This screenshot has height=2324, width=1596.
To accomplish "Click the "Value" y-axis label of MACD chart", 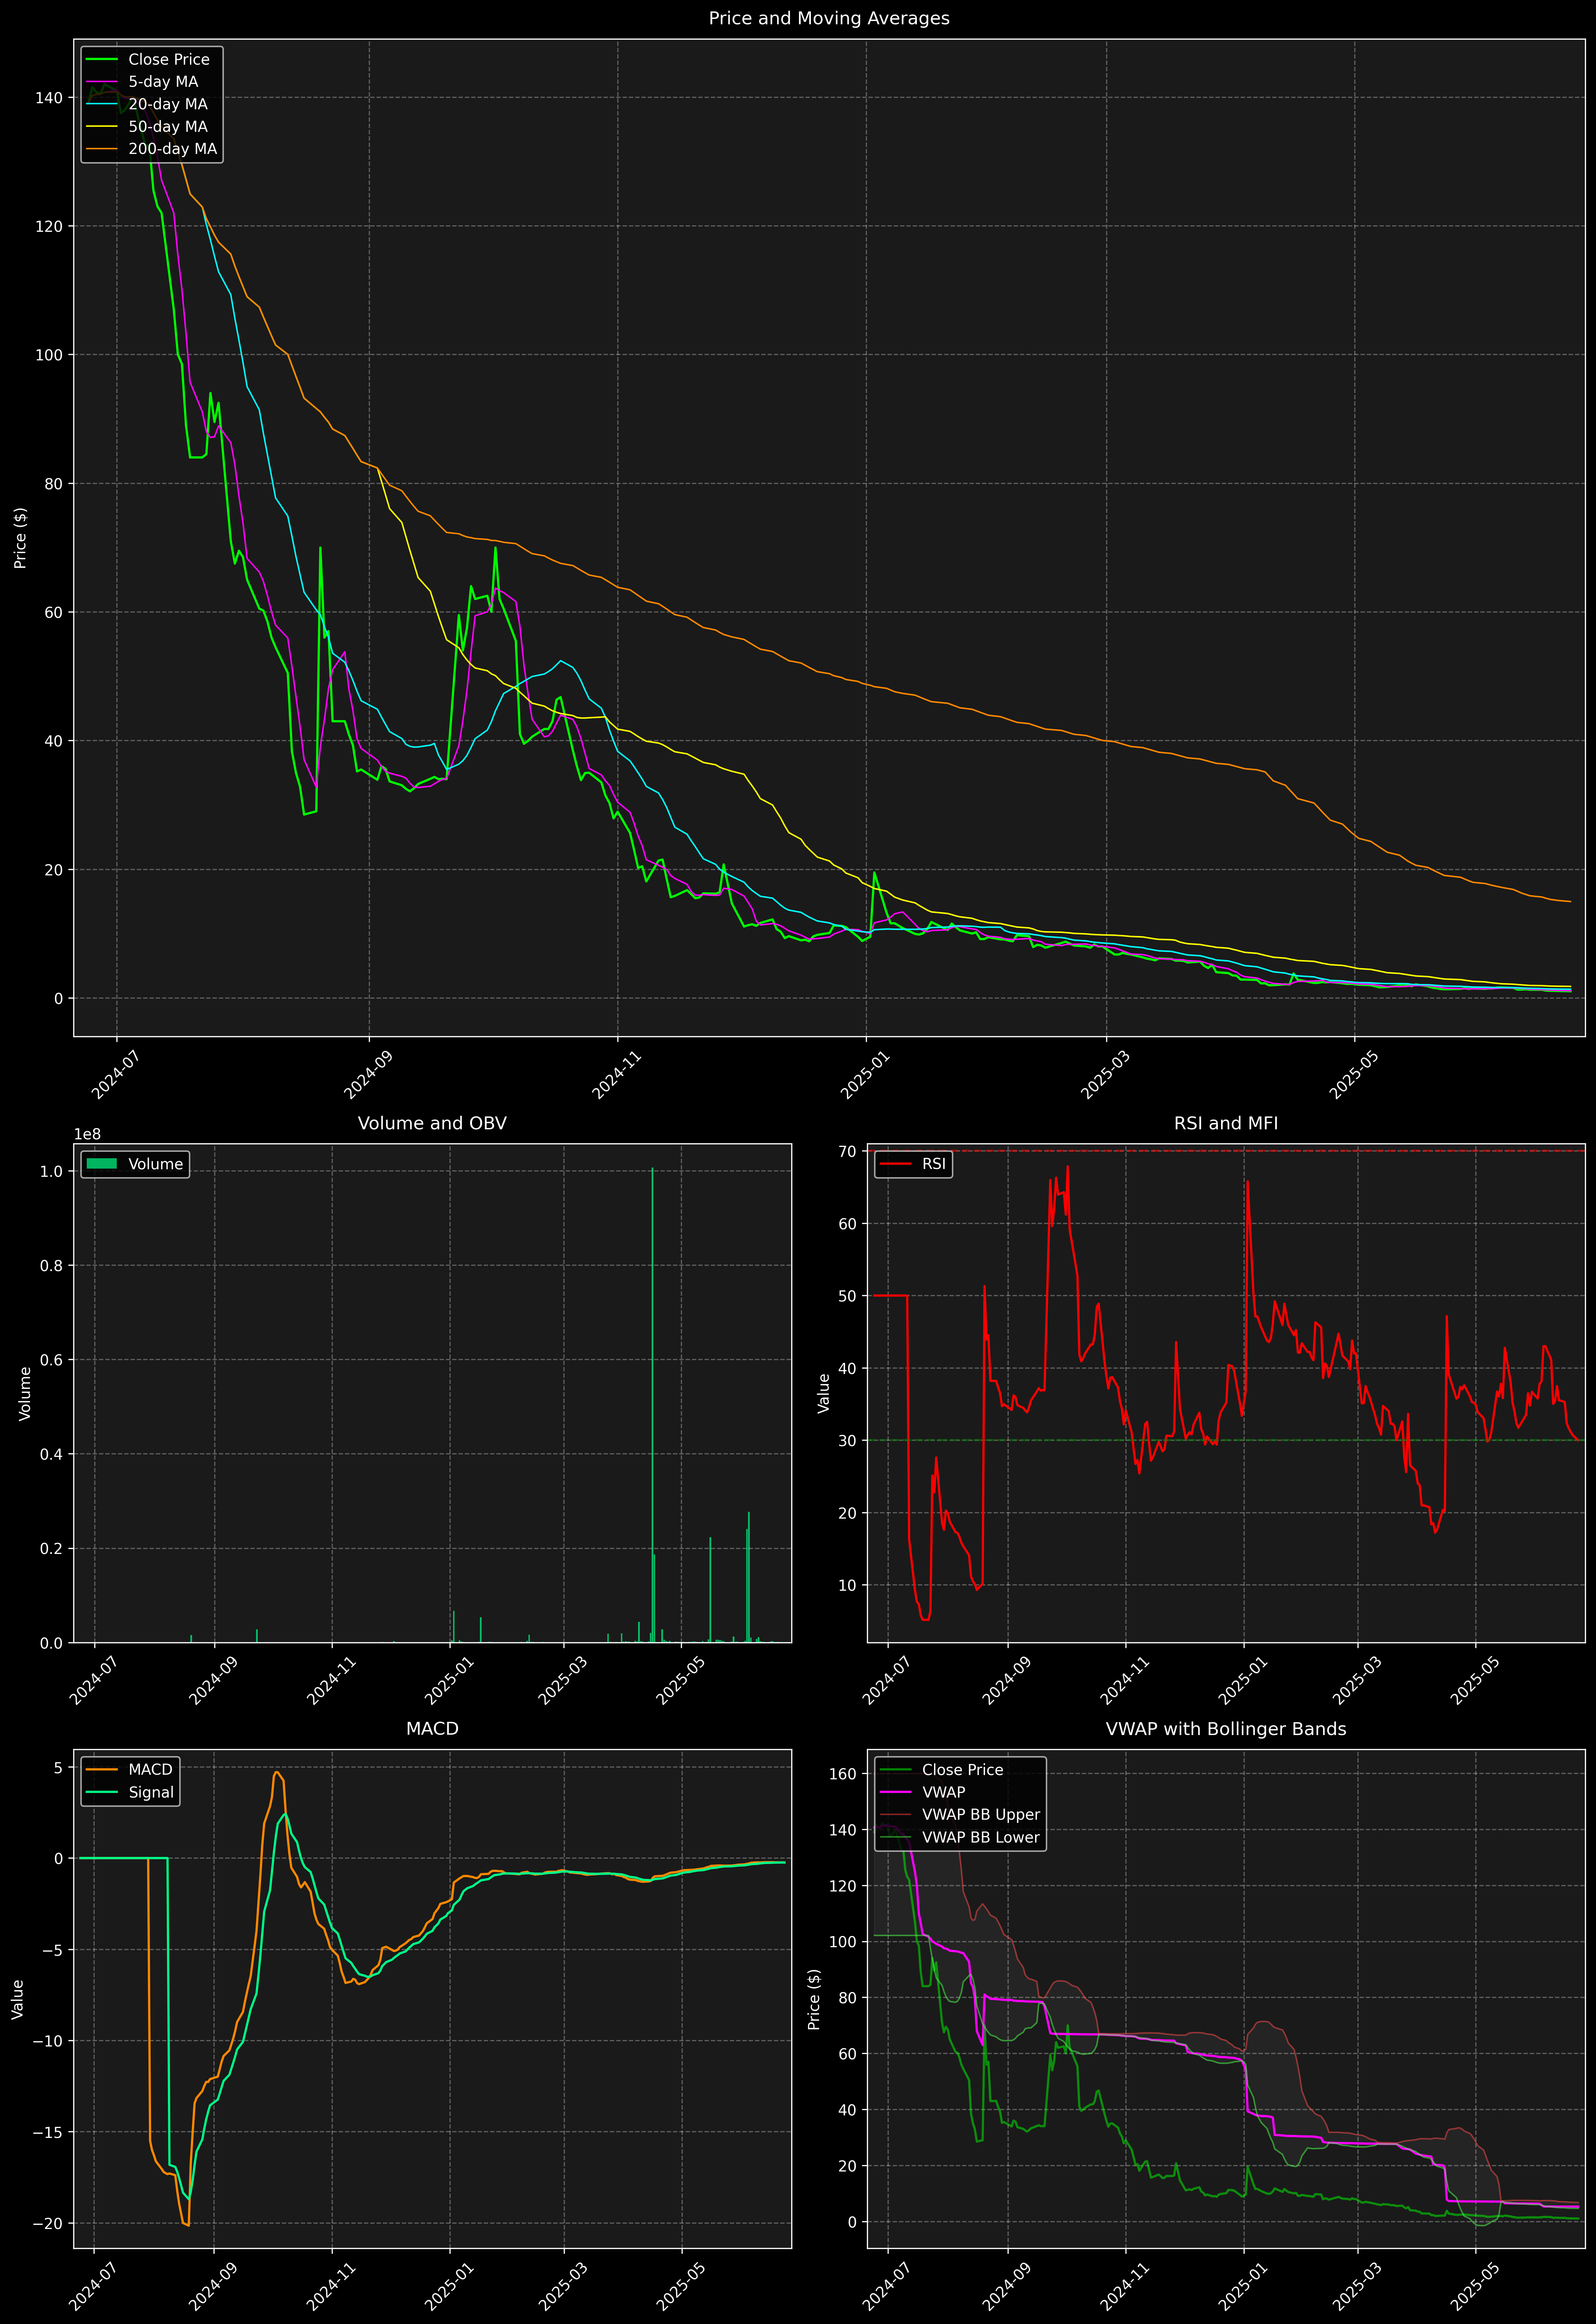I will pyautogui.click(x=18, y=1999).
